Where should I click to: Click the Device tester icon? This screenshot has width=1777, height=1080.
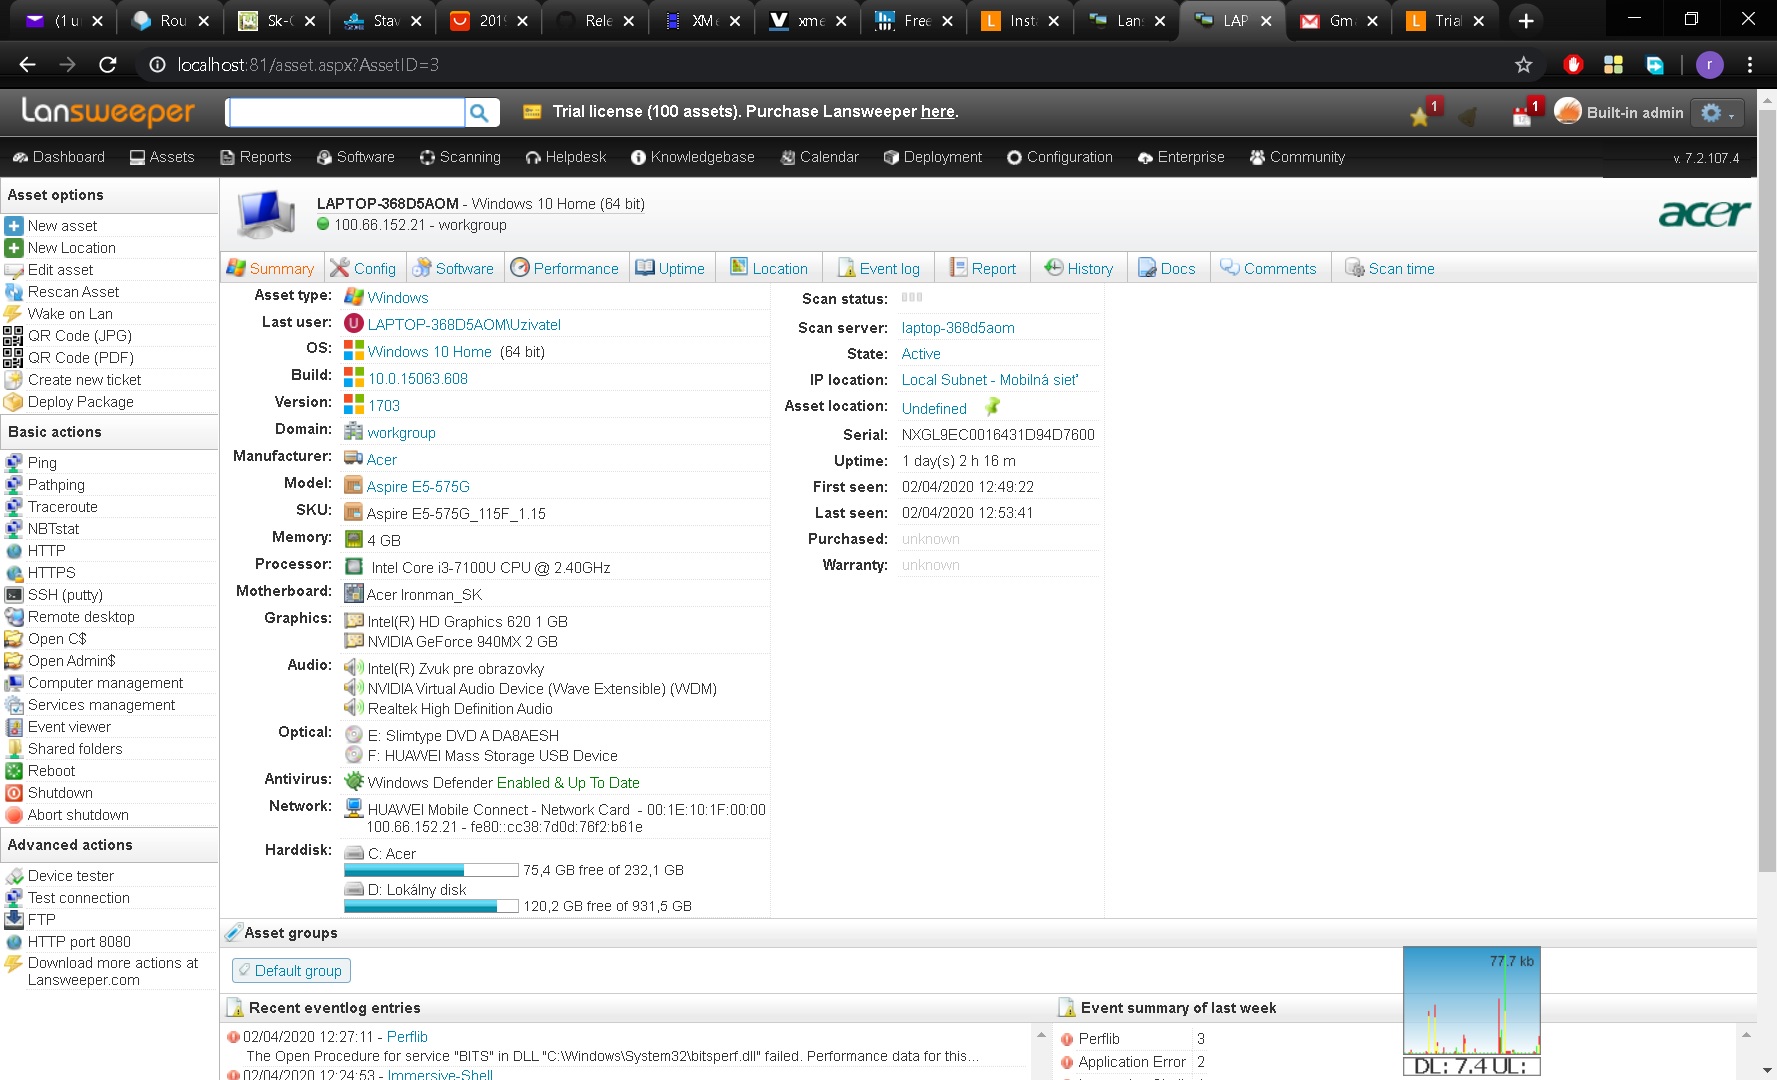click(14, 876)
